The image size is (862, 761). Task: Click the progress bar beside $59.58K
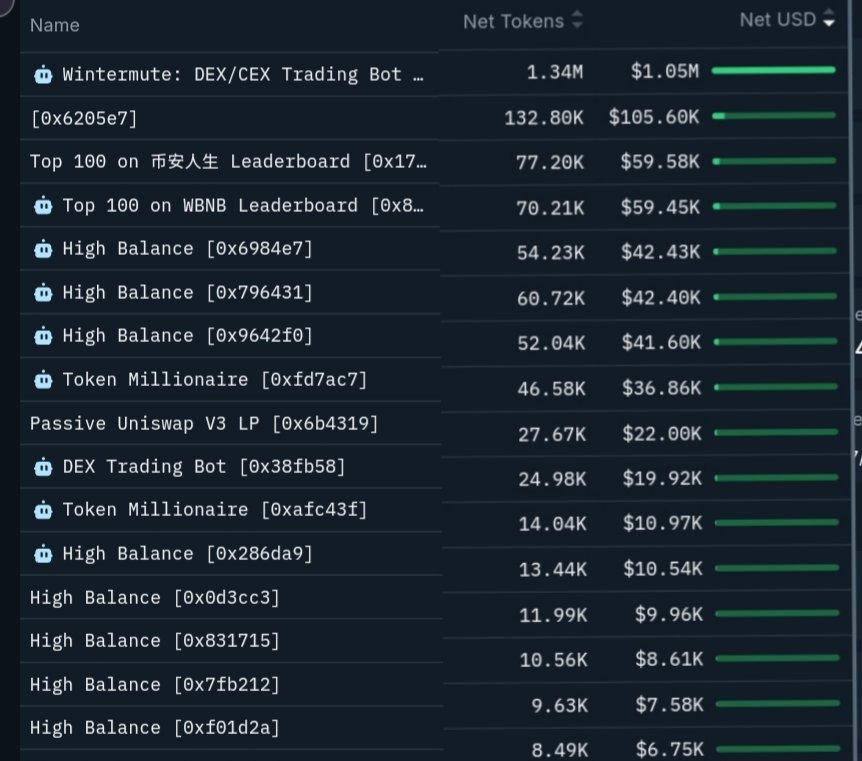coord(774,161)
